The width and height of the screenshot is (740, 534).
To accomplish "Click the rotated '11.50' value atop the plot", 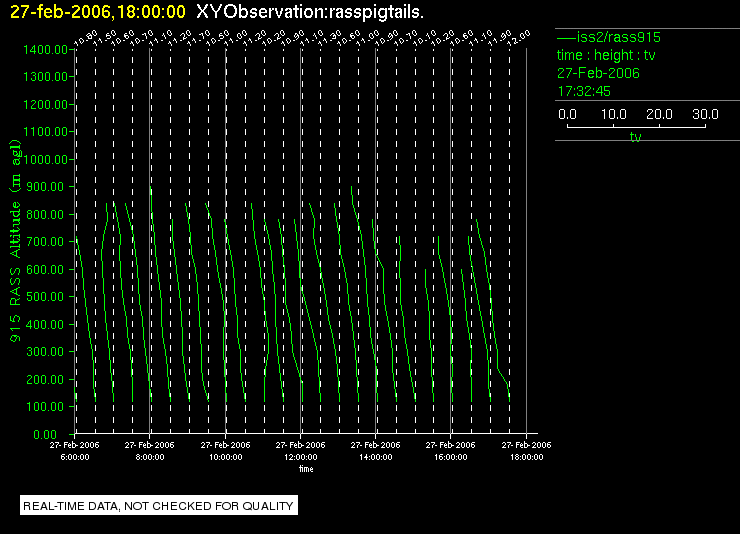I will click(105, 38).
